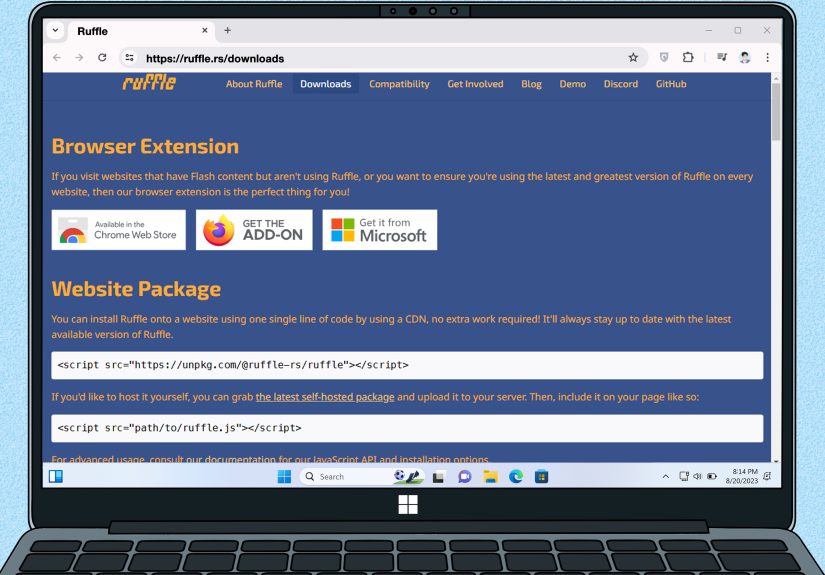Click the Website Package heading
825x575 pixels.
[x=136, y=289]
